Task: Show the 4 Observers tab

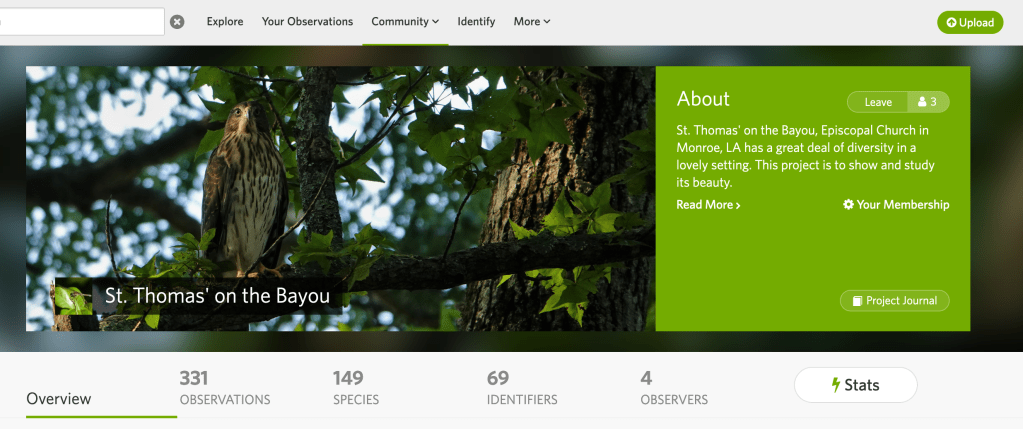Action: pyautogui.click(x=674, y=388)
